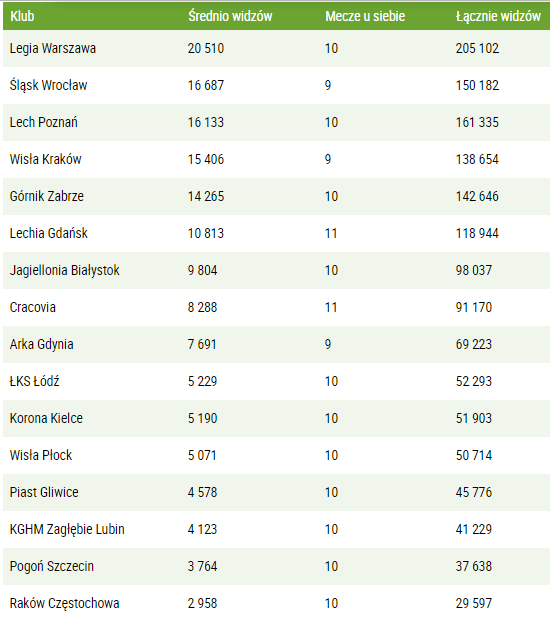Click Raków Częstochowa in last row
The height and width of the screenshot is (624, 552).
[x=64, y=604]
